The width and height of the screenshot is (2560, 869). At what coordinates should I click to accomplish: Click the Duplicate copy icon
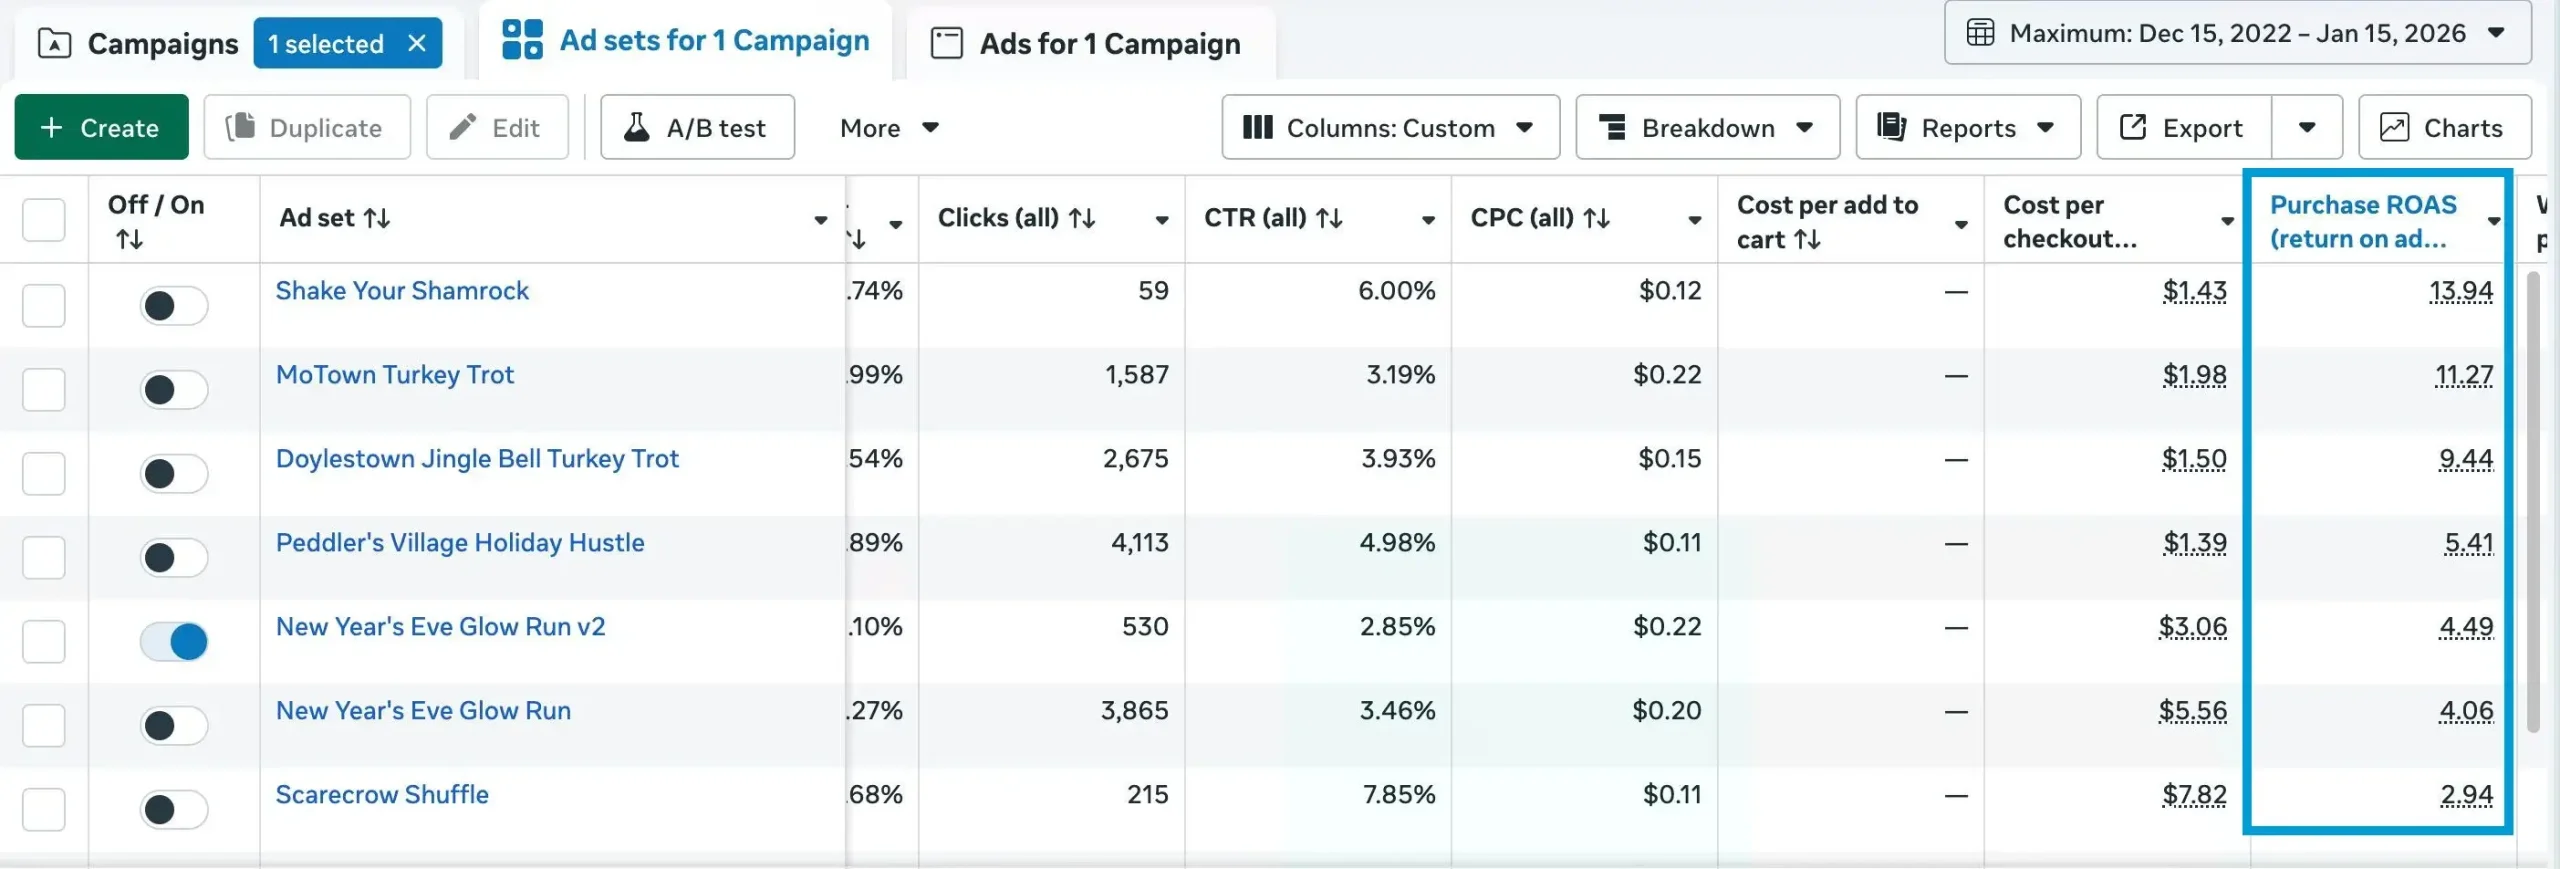(240, 128)
